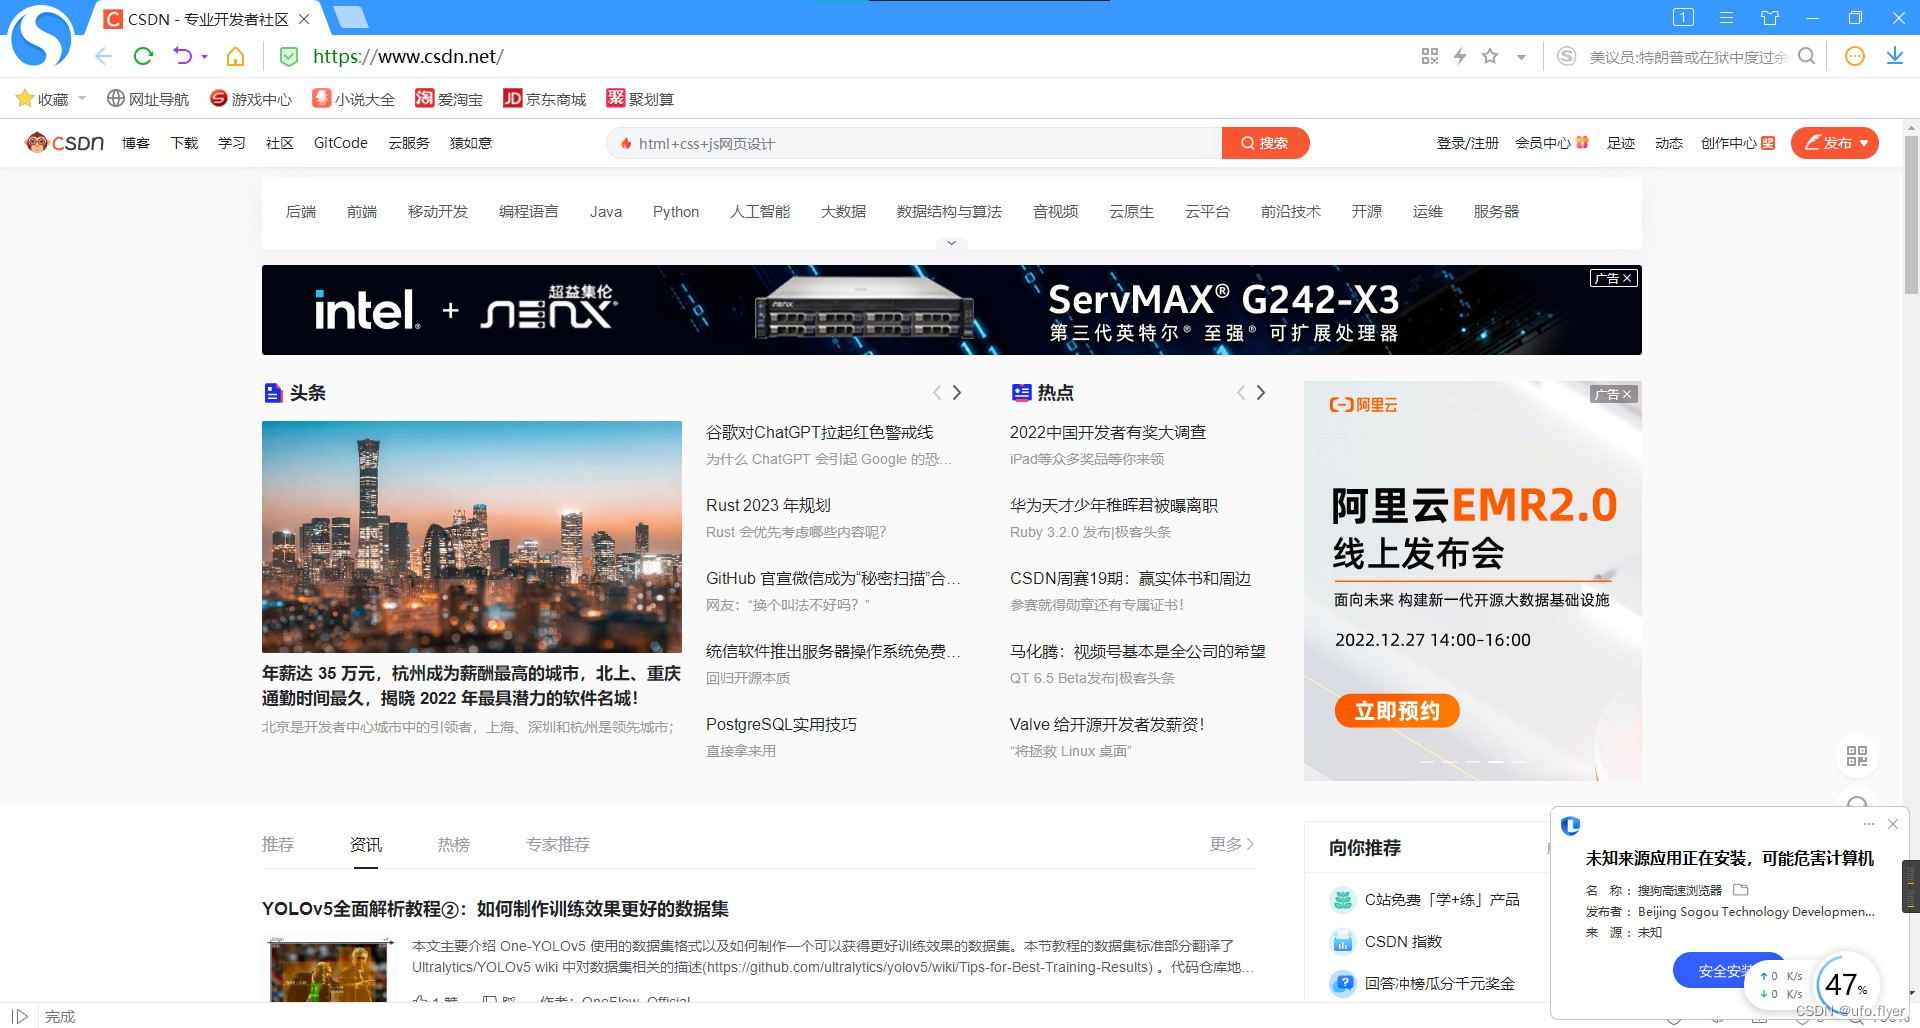Close the unknown app install warning popup

pyautogui.click(x=1892, y=824)
